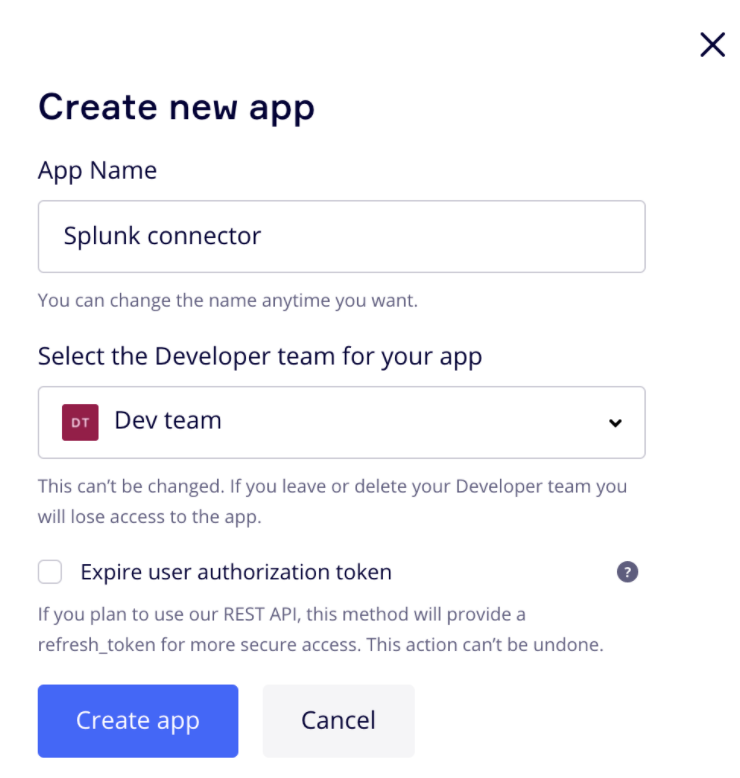
Task: Close the Create new app dialog
Action: (x=712, y=45)
